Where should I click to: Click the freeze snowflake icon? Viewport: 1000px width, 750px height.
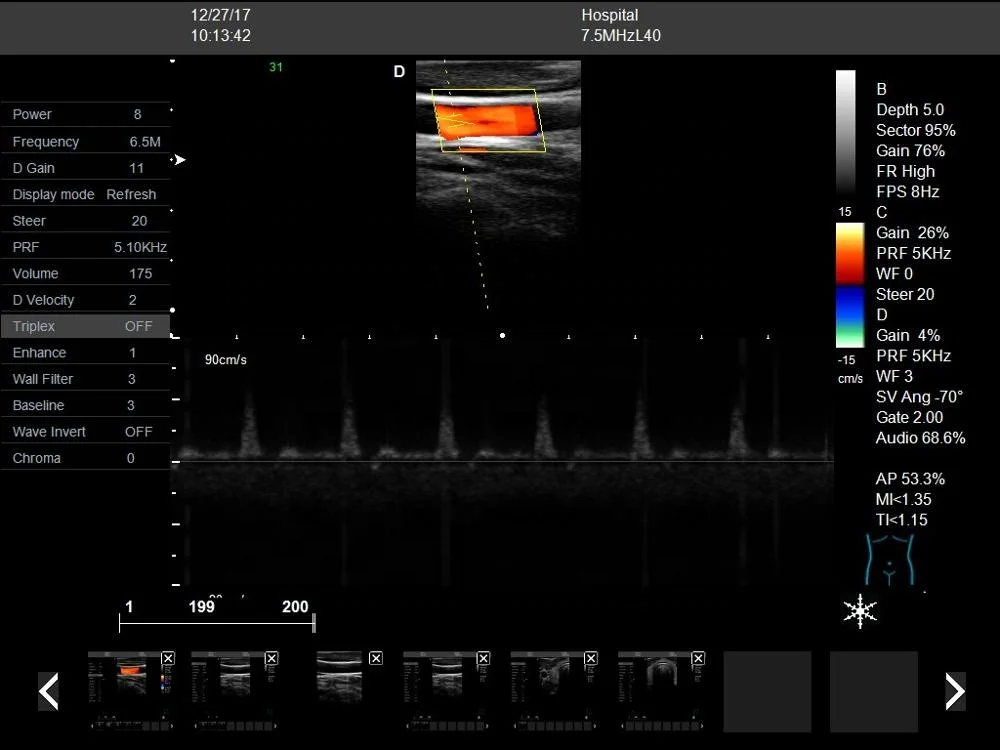pyautogui.click(x=860, y=611)
